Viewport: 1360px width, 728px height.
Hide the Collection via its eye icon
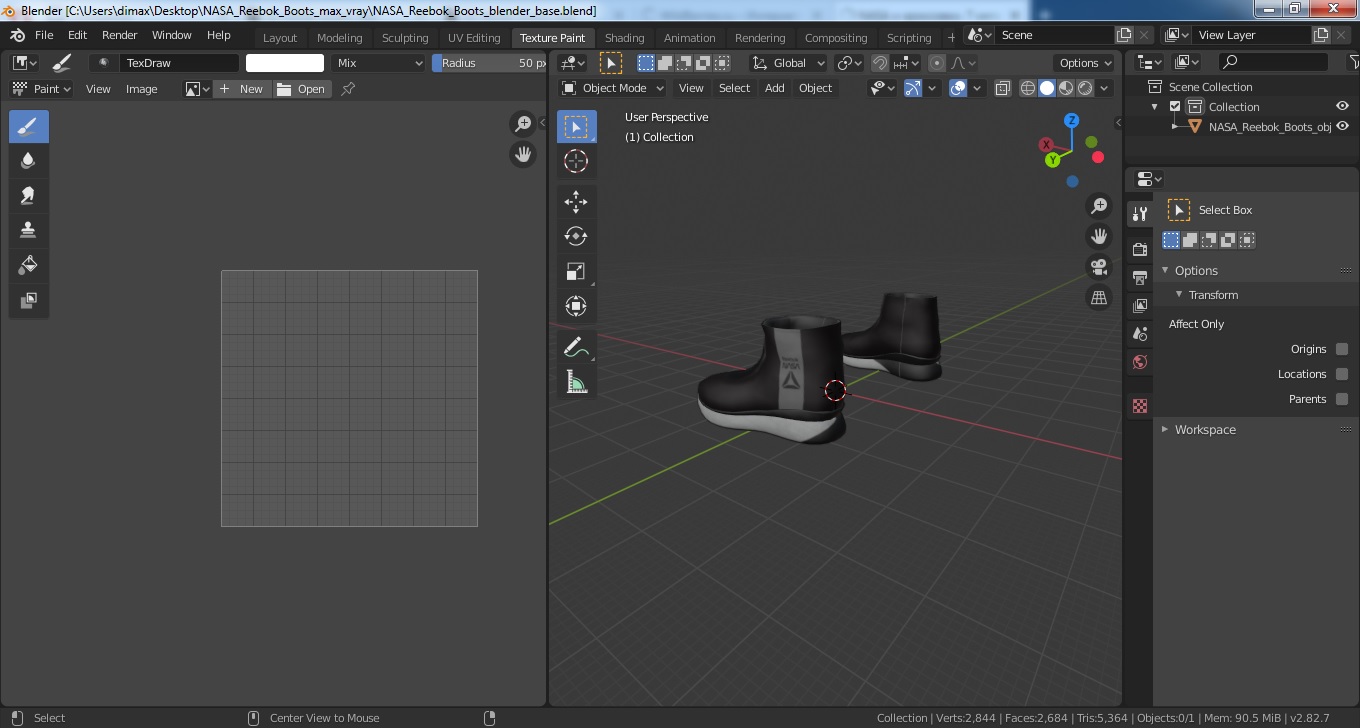1343,107
